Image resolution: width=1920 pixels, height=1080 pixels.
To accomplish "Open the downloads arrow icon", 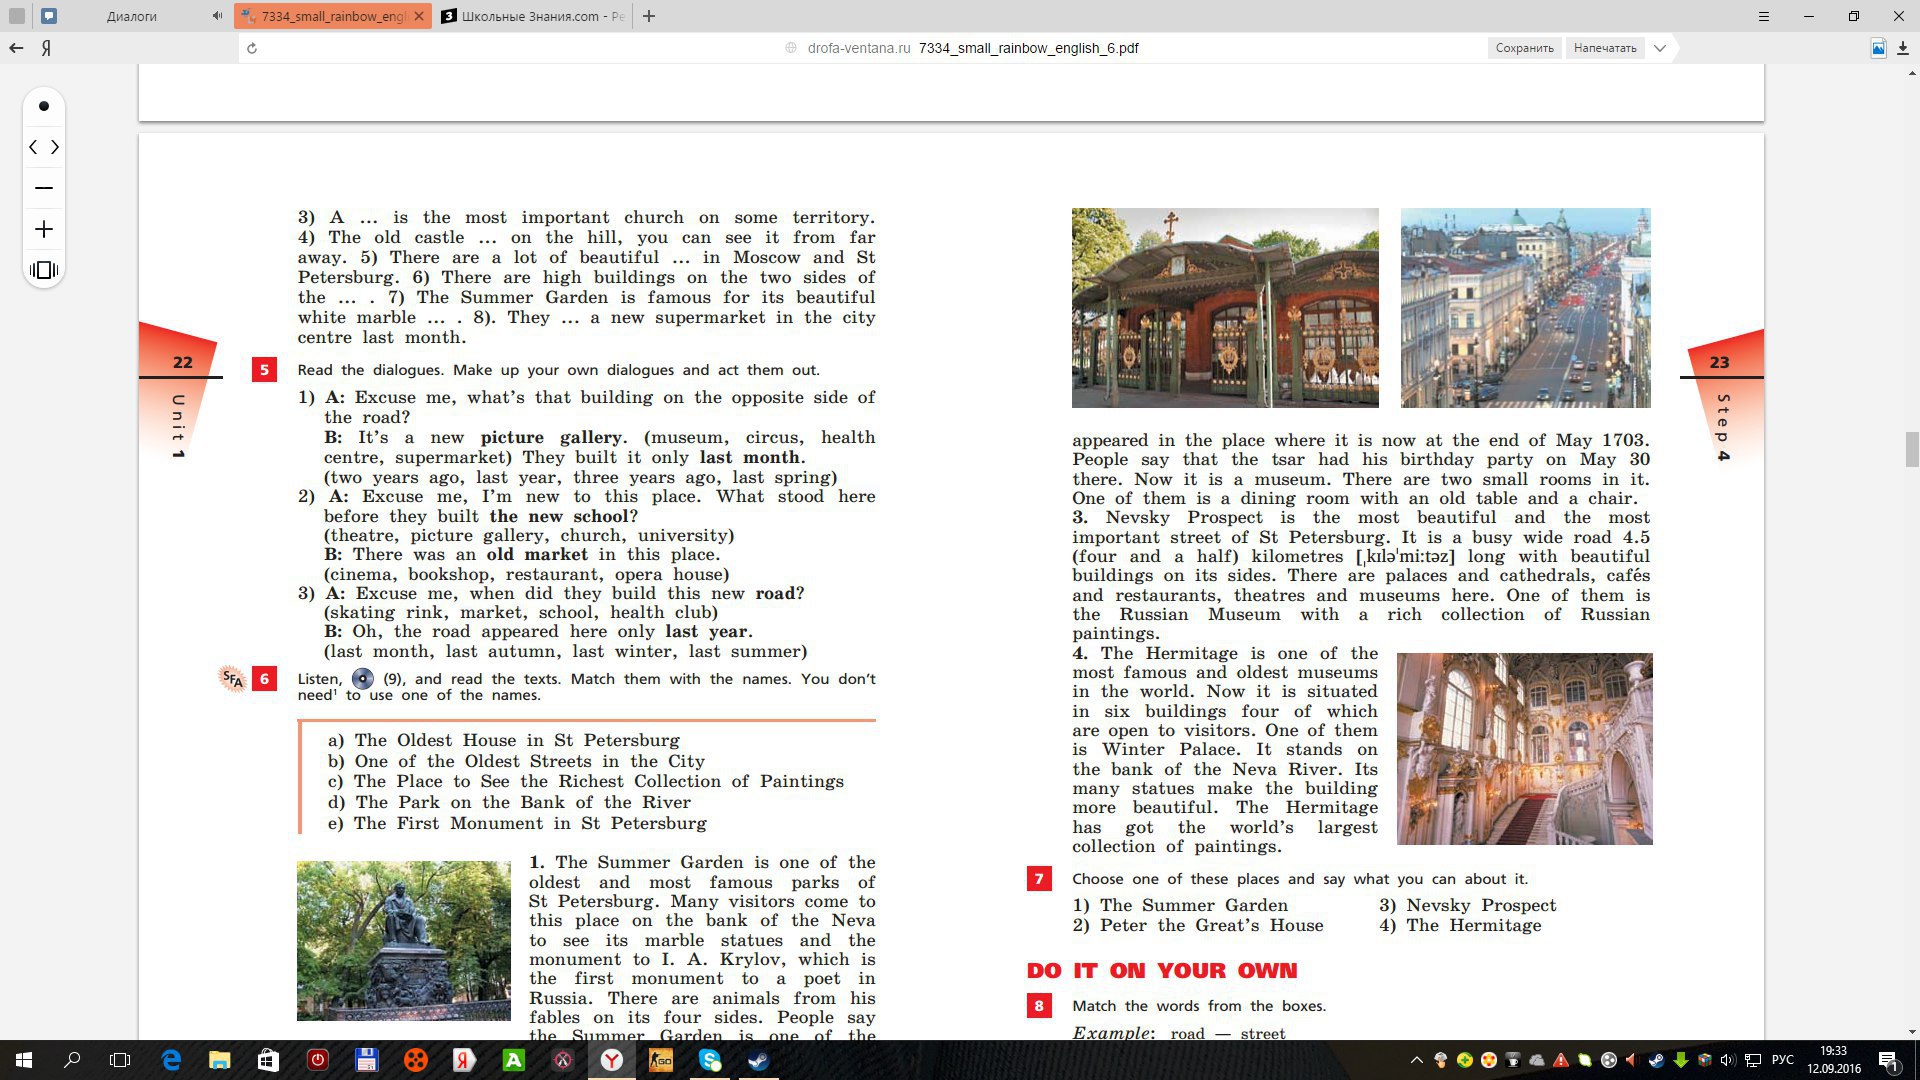I will coord(1902,48).
